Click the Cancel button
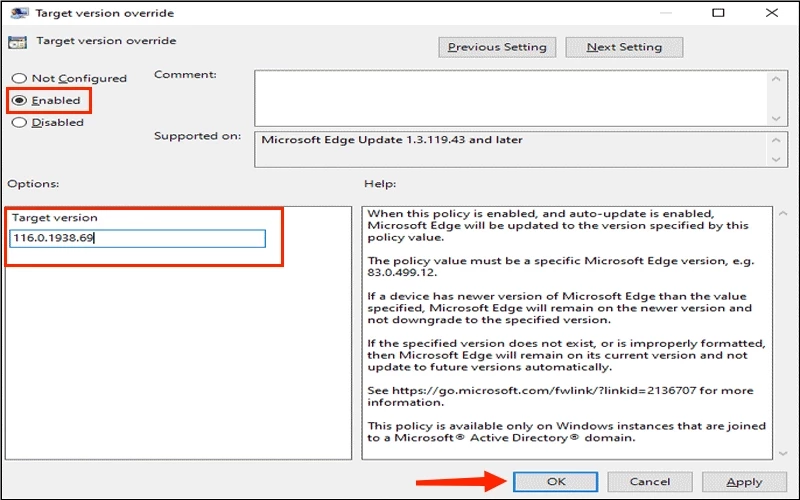The image size is (800, 500). tap(649, 482)
